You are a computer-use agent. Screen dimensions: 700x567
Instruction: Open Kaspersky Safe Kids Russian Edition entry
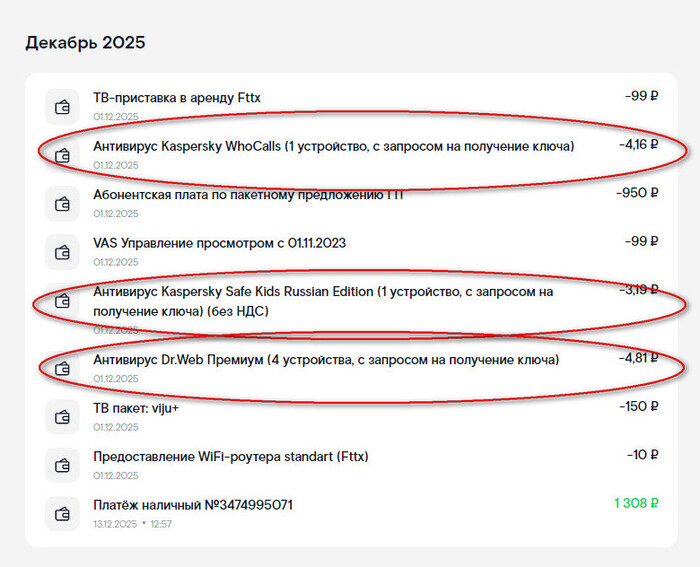pyautogui.click(x=322, y=301)
